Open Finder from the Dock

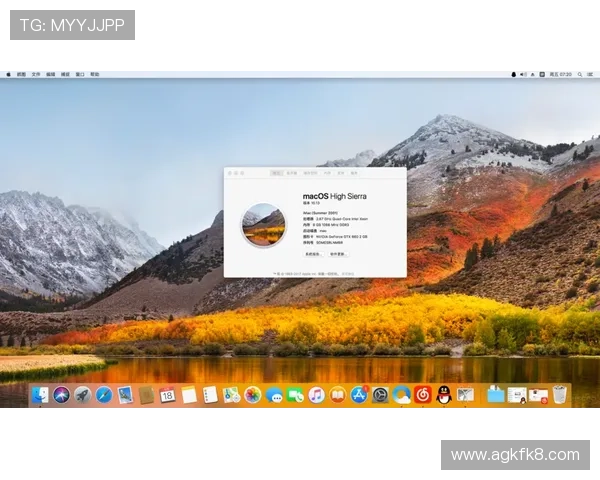click(40, 395)
